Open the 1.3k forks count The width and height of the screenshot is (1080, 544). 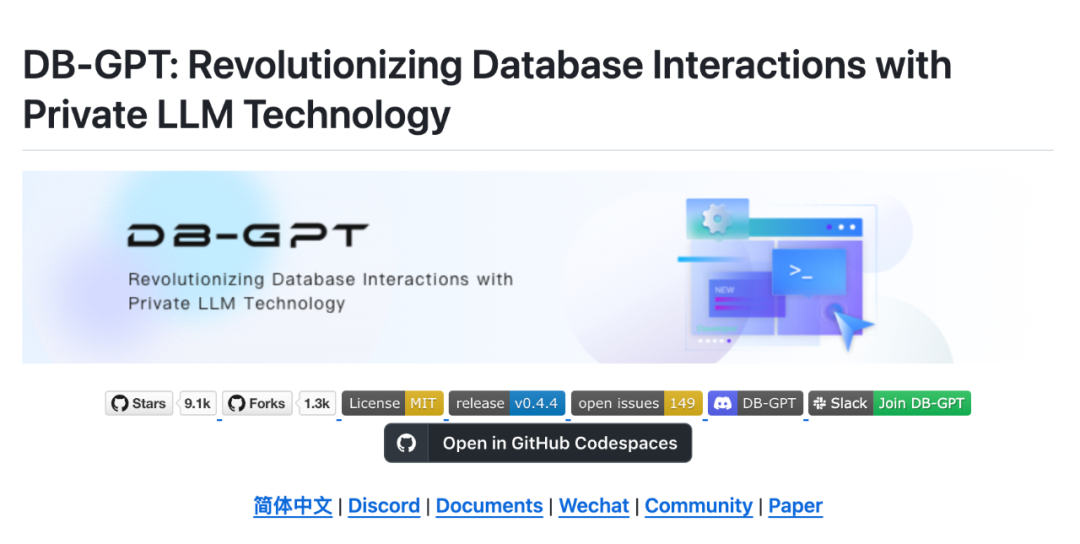point(317,404)
